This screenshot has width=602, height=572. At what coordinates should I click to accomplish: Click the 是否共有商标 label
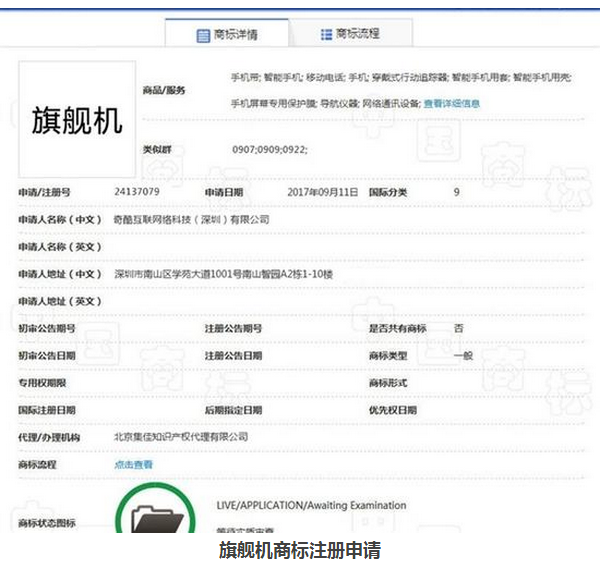398,329
